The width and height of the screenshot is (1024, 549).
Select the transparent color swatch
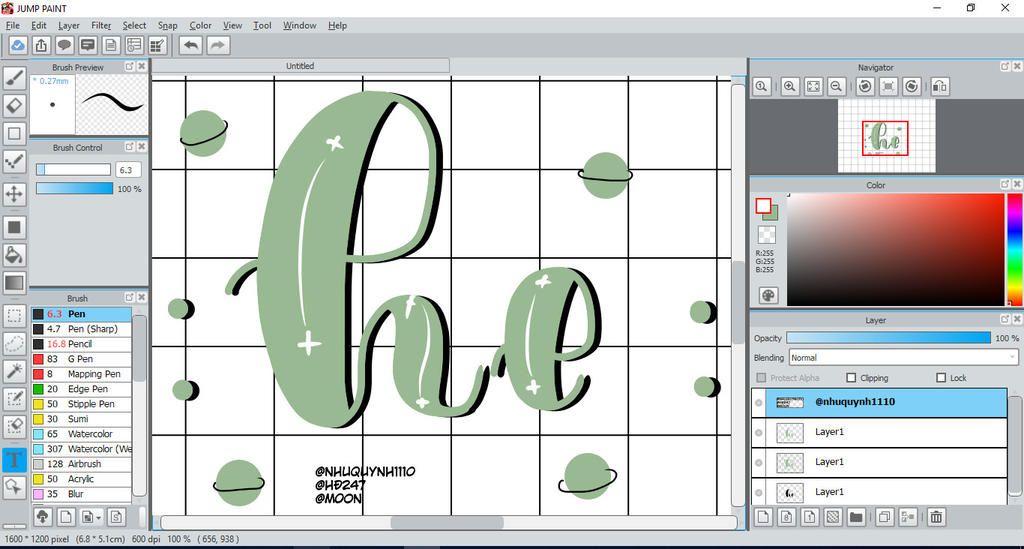click(x=767, y=234)
